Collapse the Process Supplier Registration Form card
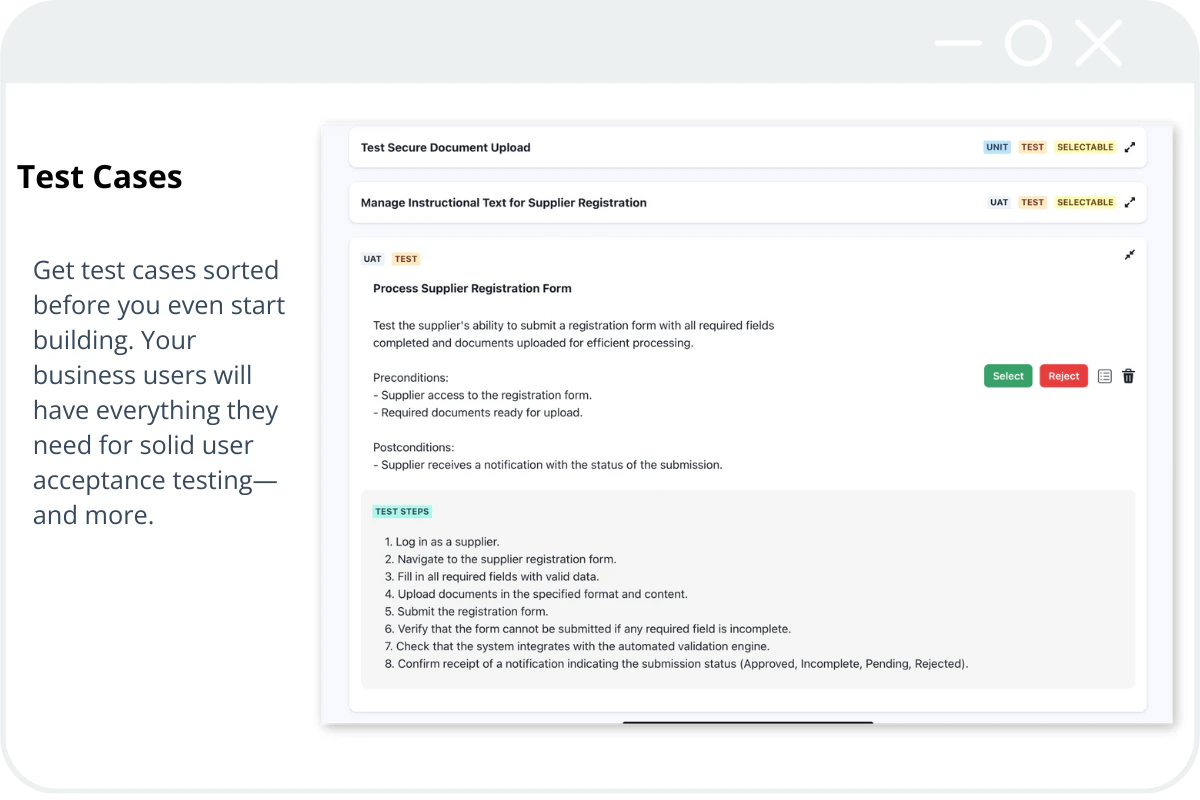 pyautogui.click(x=1129, y=255)
